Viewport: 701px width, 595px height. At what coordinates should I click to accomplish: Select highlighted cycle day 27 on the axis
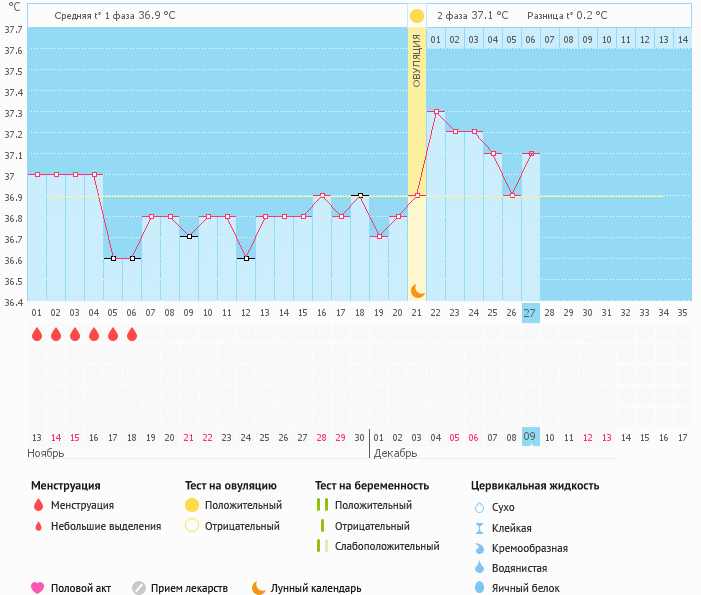pos(530,312)
